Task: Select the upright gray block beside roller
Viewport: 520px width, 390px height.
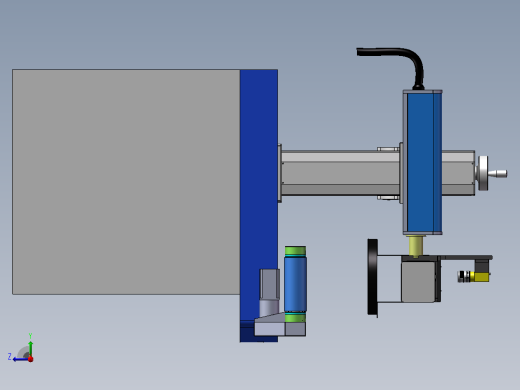Action: pyautogui.click(x=269, y=284)
